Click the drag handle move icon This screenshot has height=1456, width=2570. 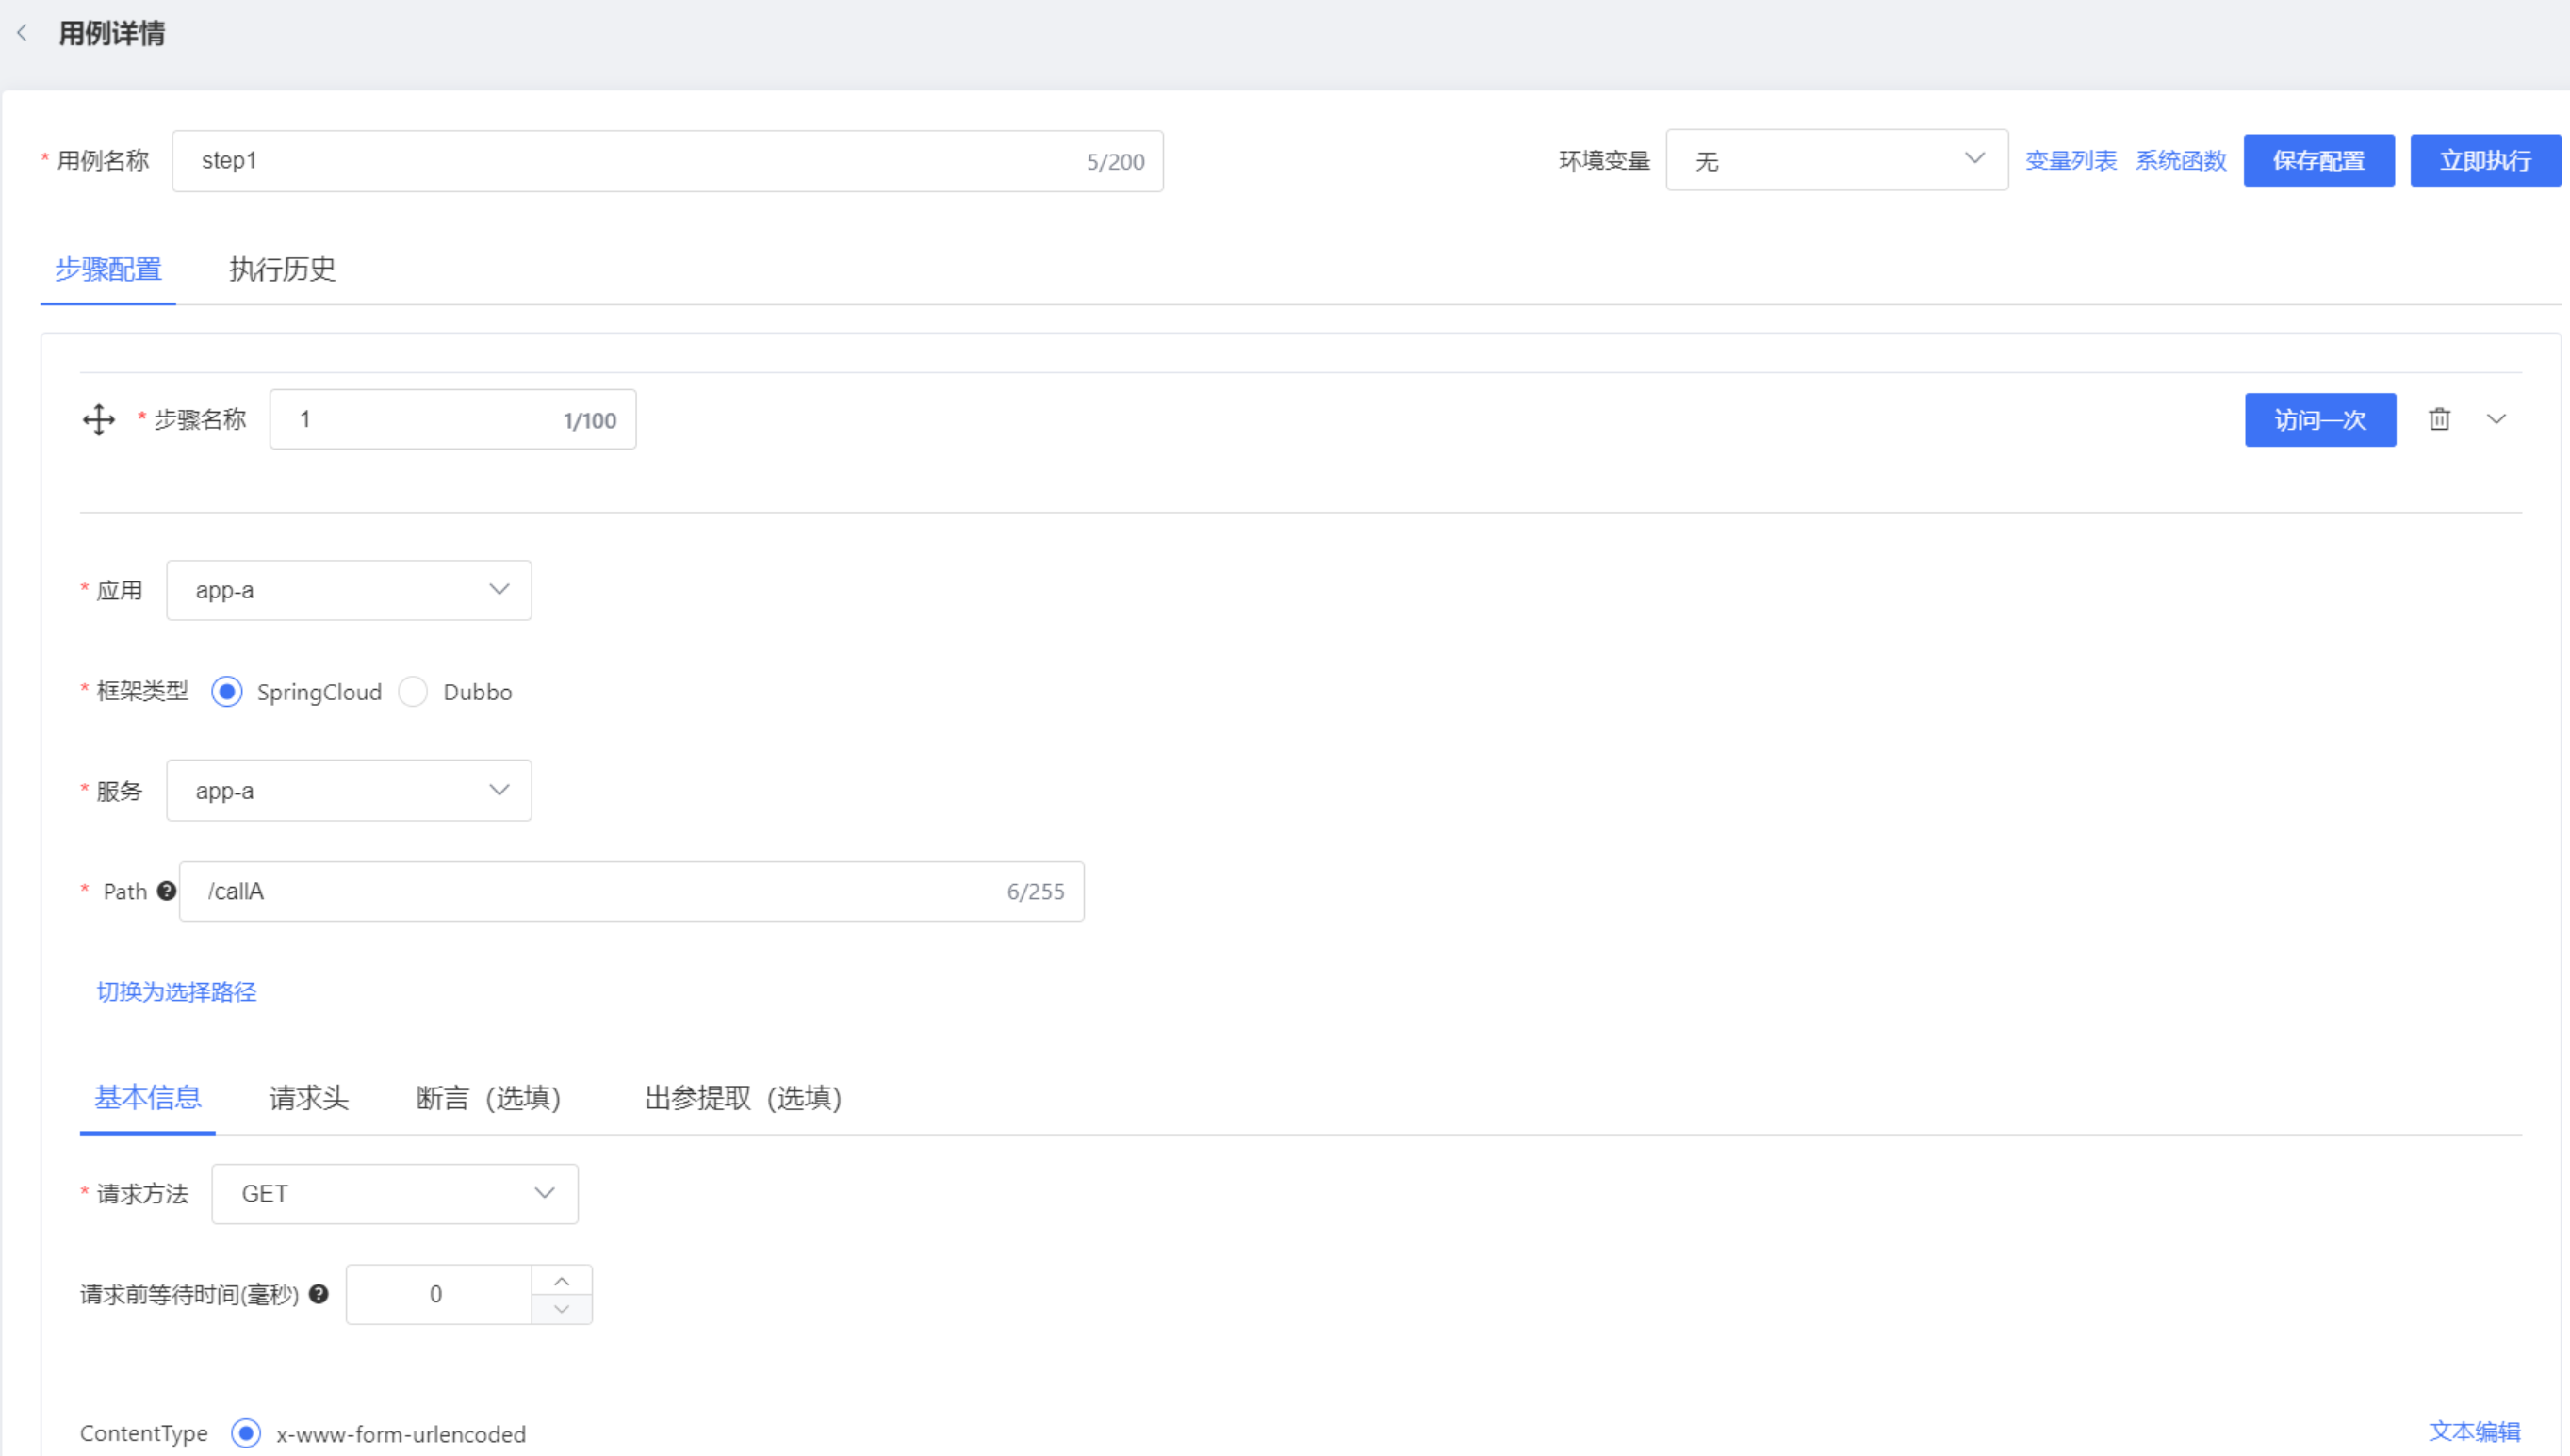(99, 418)
